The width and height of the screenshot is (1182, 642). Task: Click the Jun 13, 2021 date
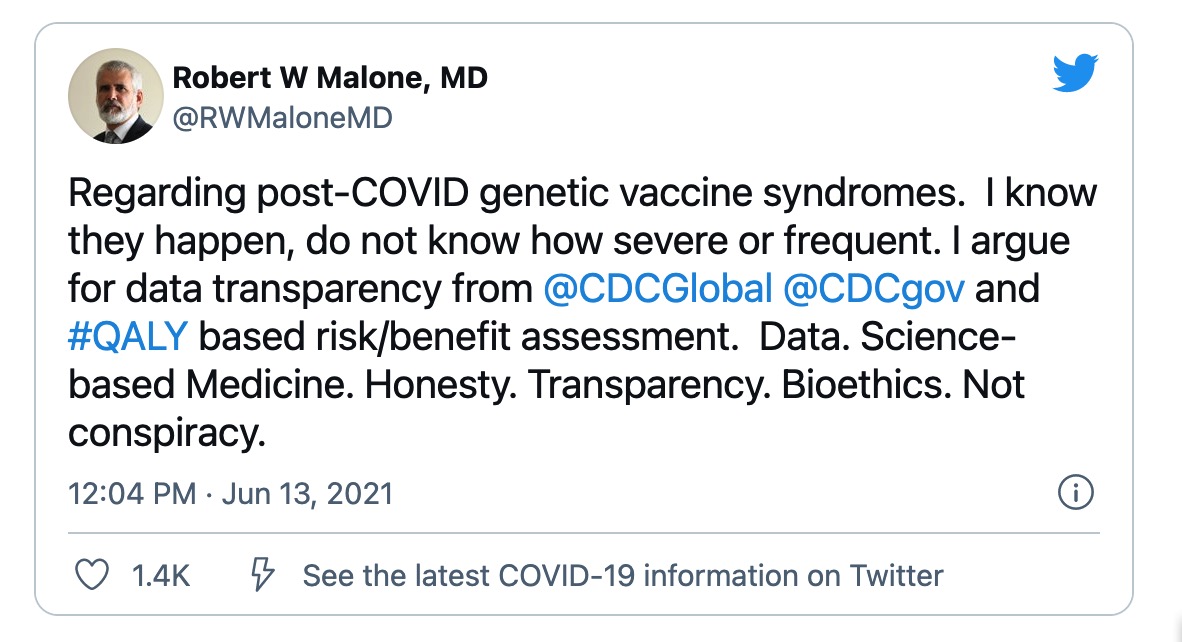[308, 494]
